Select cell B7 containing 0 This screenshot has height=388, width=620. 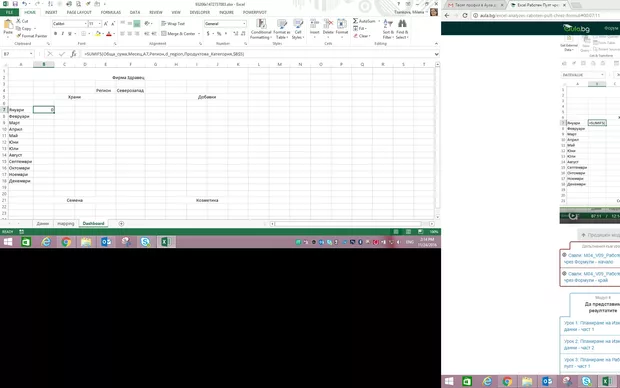[x=44, y=110]
